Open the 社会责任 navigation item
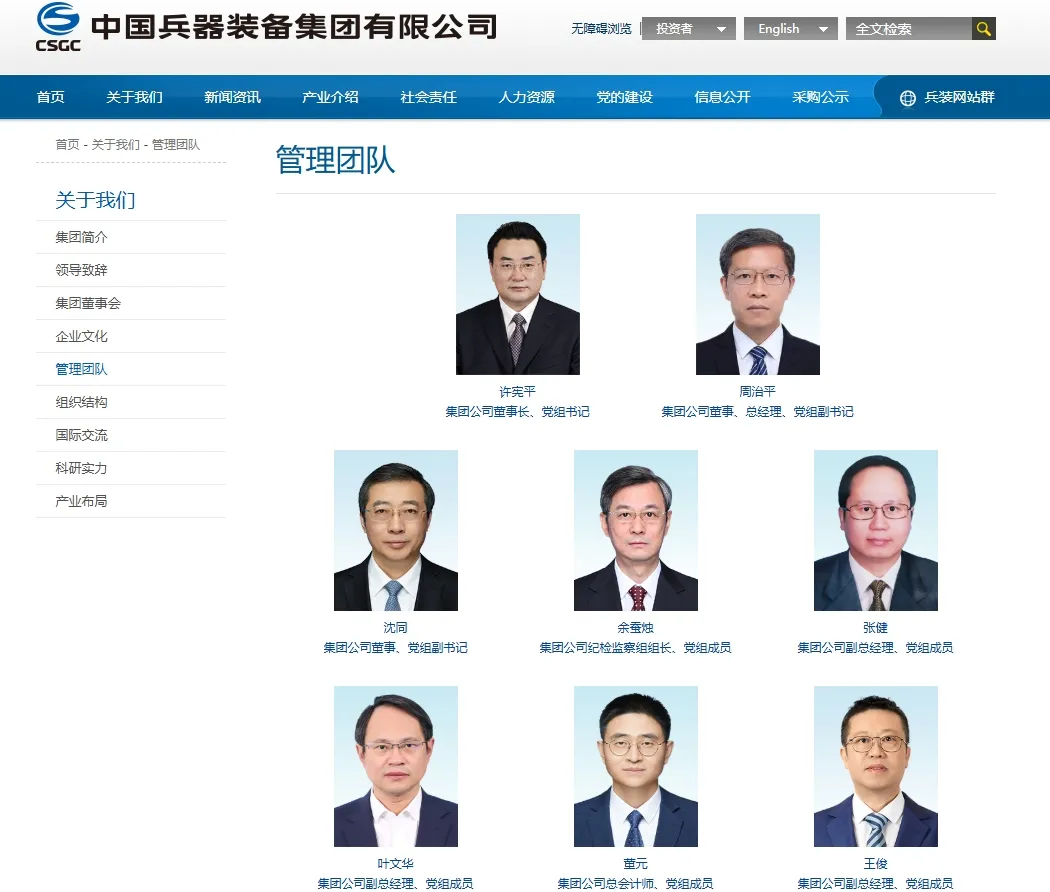This screenshot has height=892, width=1050. (429, 97)
